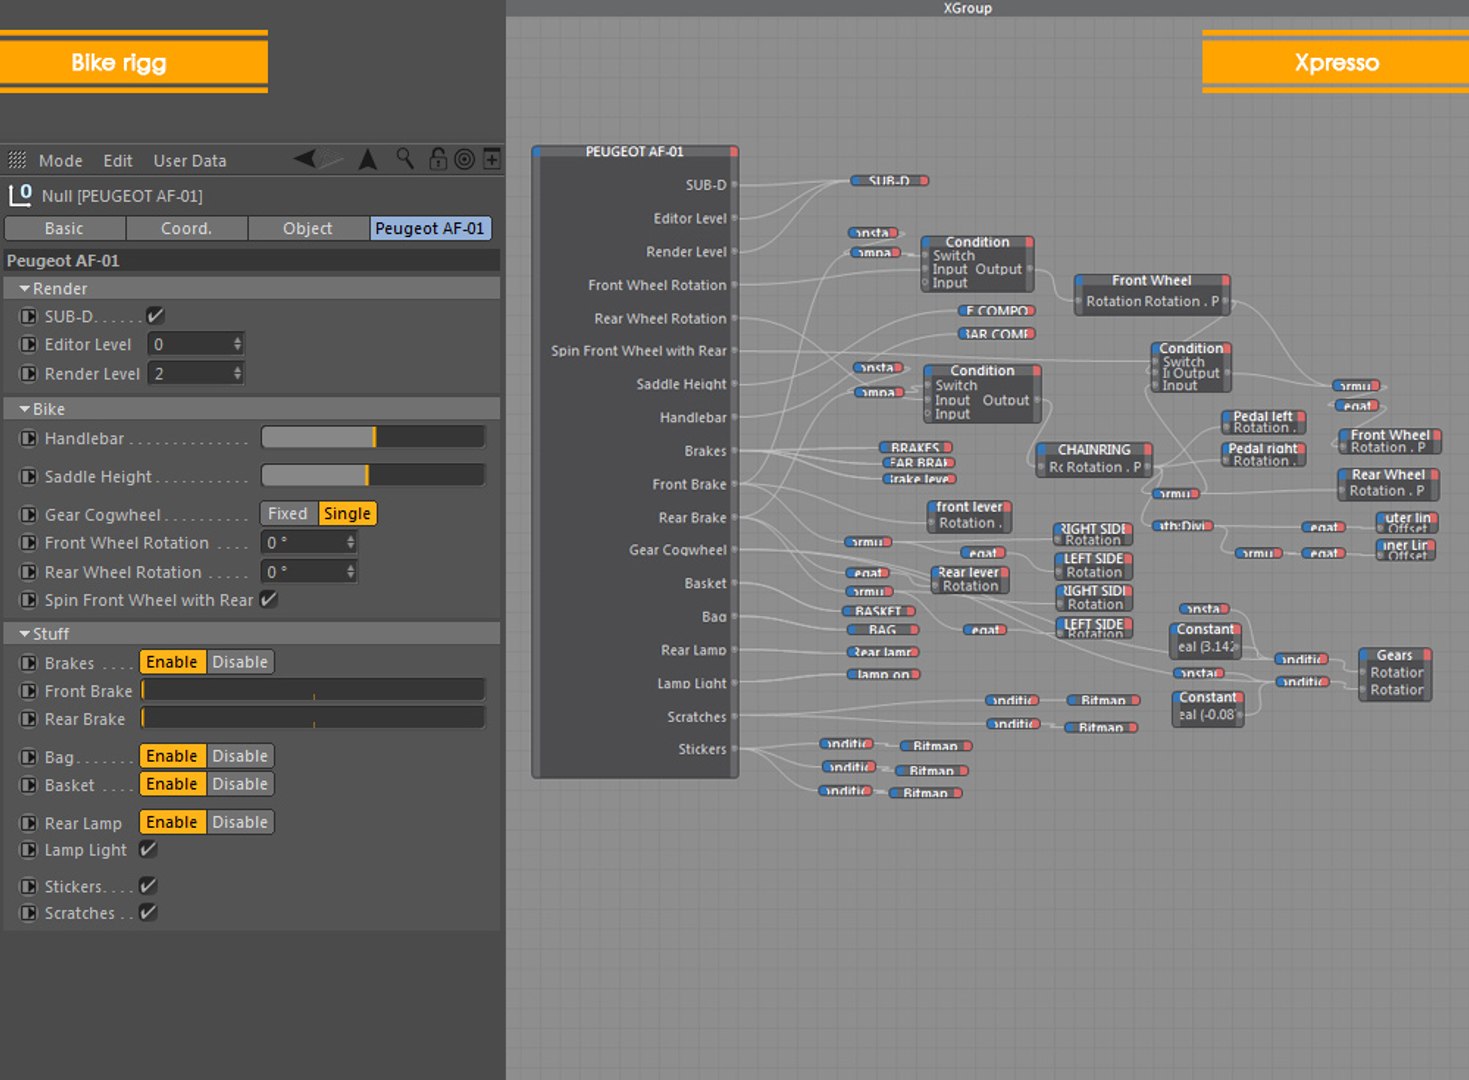Switch to the Coord. tab
Screen dimensions: 1469x1080
[187, 229]
